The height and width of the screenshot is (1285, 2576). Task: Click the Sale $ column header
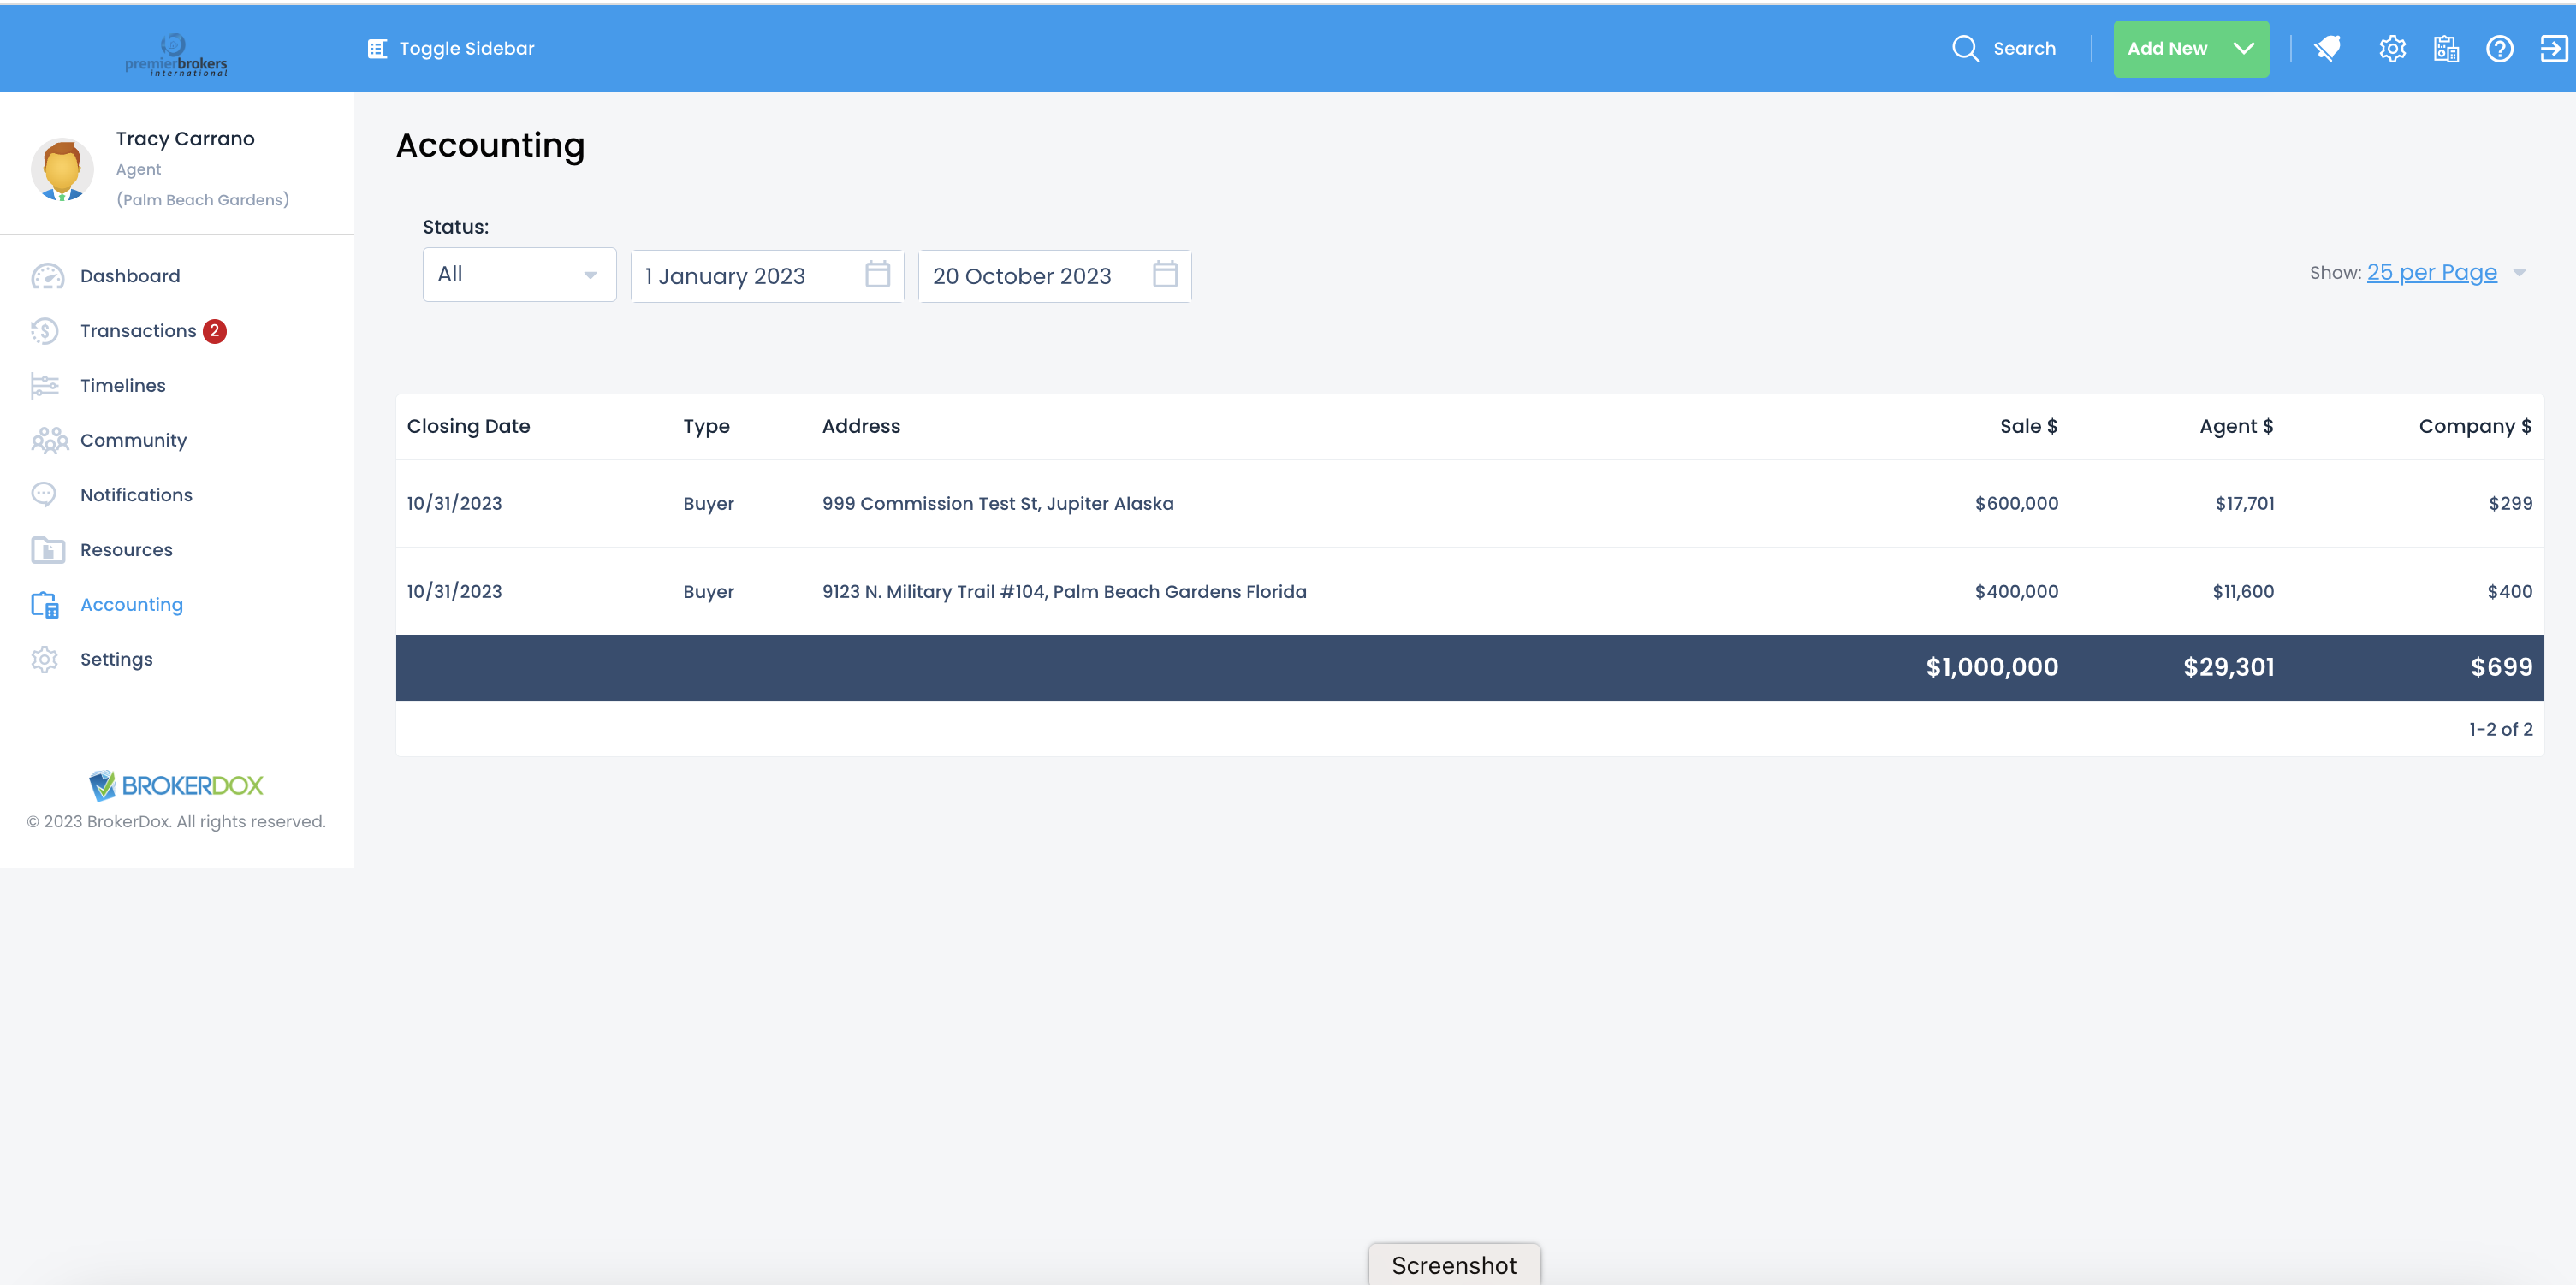[2028, 427]
